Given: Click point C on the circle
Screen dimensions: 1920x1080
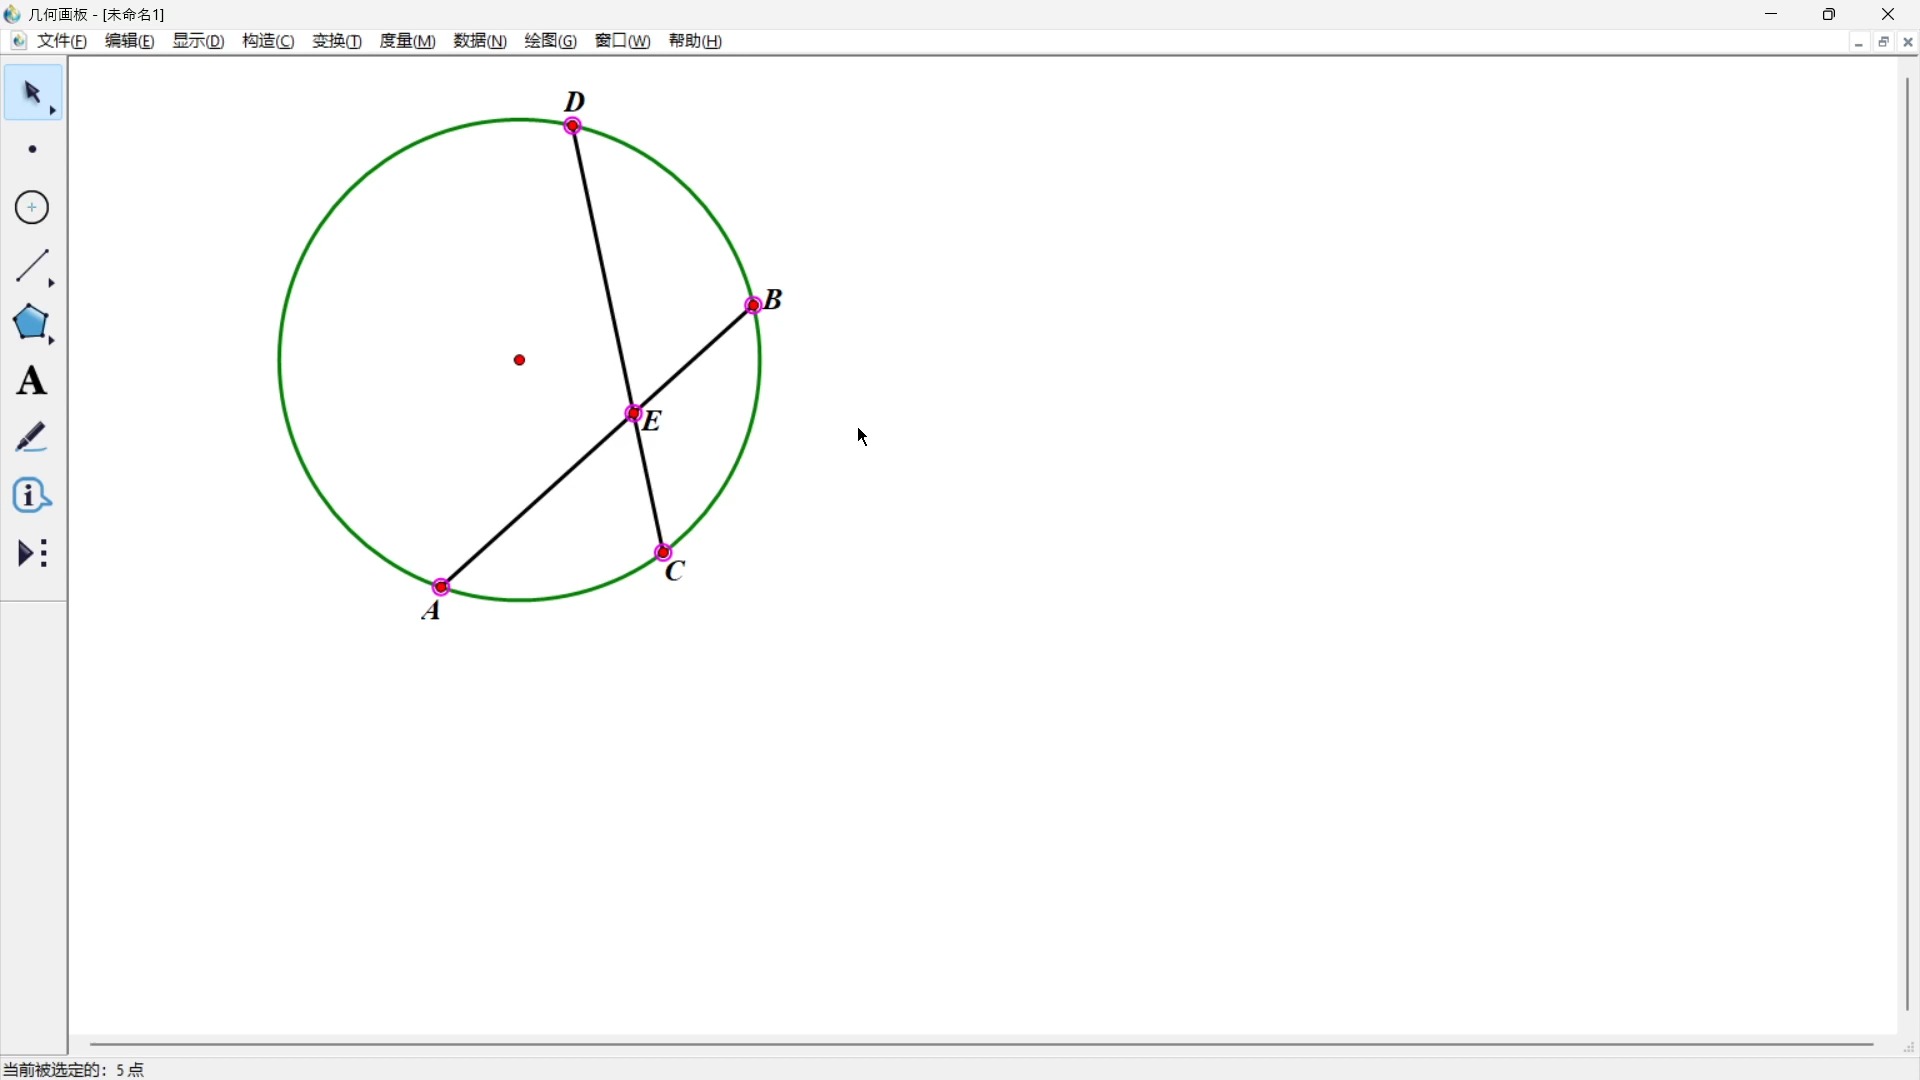Looking at the screenshot, I should point(665,553).
